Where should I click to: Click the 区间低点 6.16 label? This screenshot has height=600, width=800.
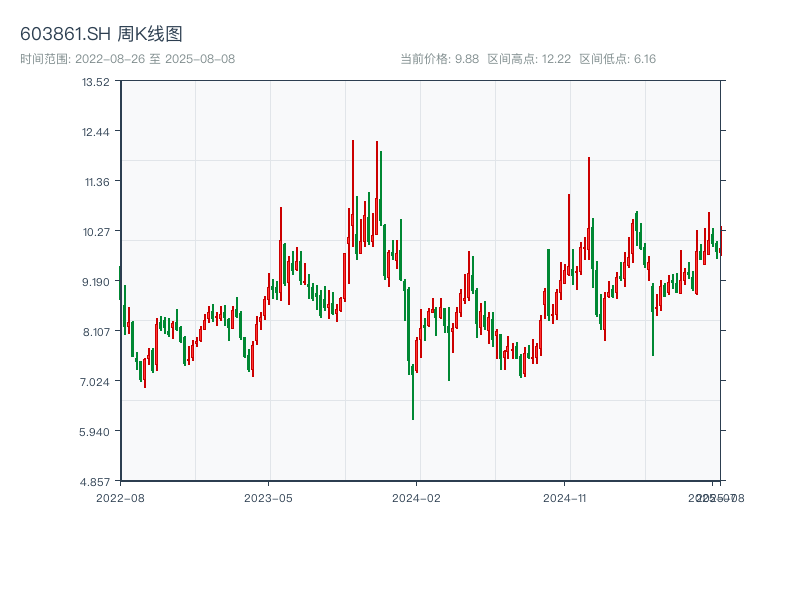coord(617,59)
